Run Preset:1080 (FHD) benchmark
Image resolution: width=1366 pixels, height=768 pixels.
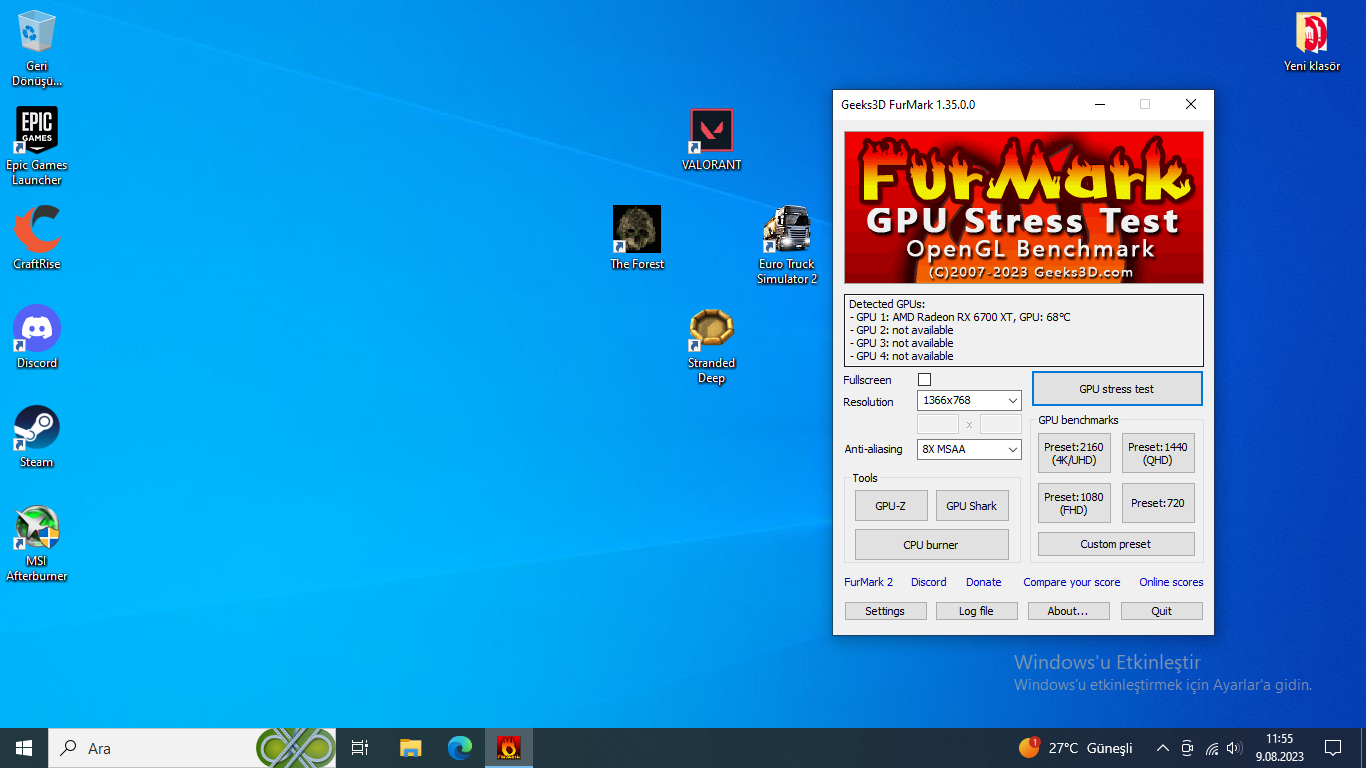1074,503
